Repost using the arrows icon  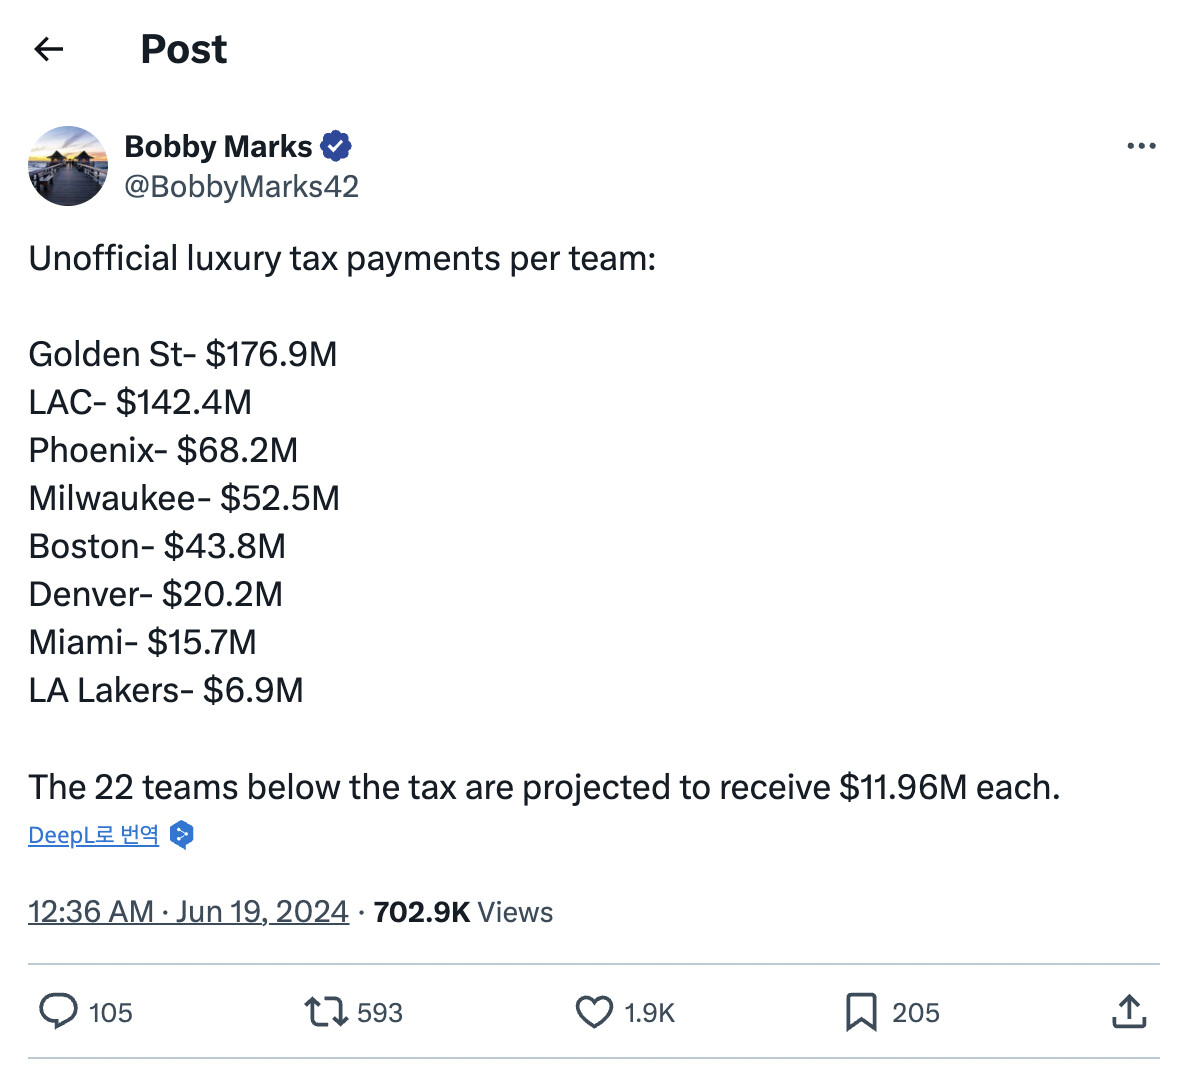pos(326,1012)
